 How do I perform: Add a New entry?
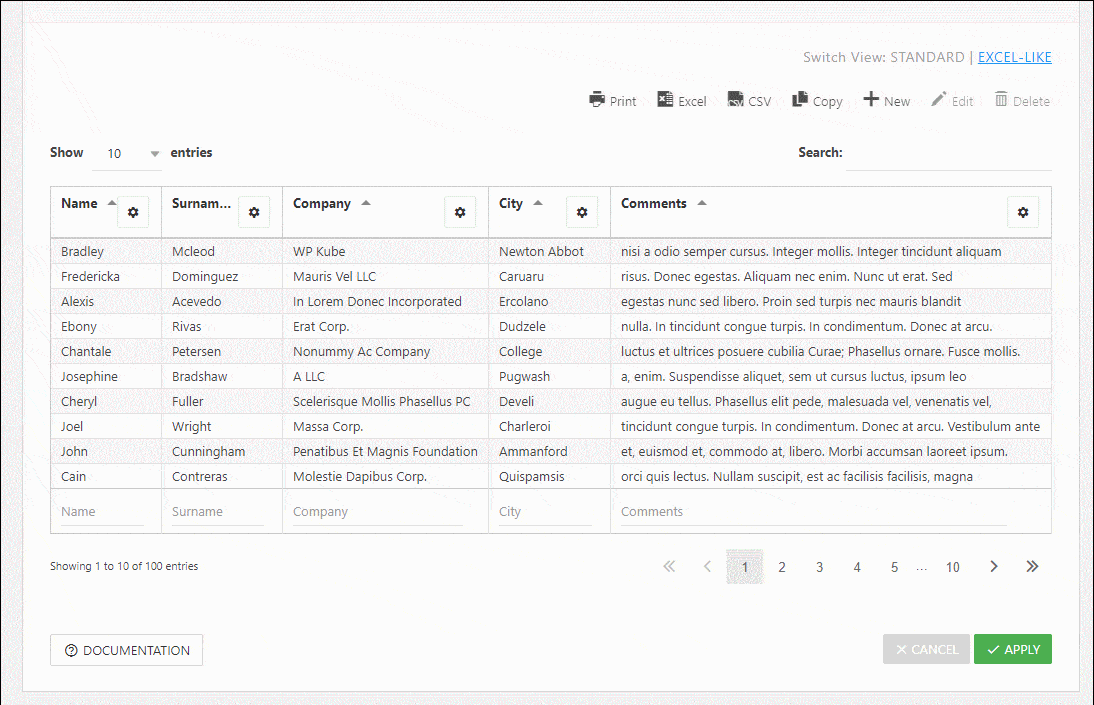[887, 101]
